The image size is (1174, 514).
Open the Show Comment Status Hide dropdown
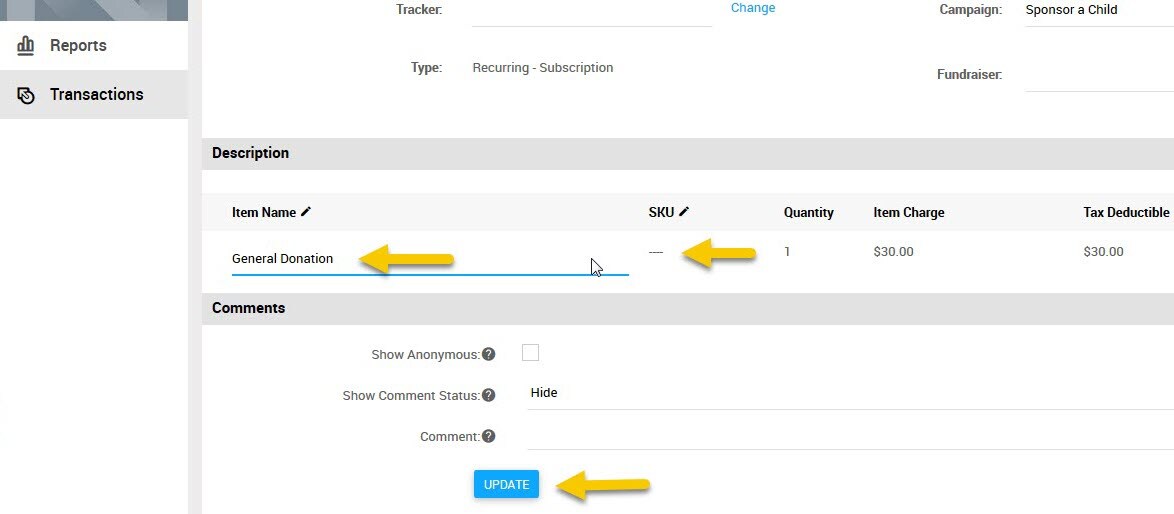click(851, 394)
